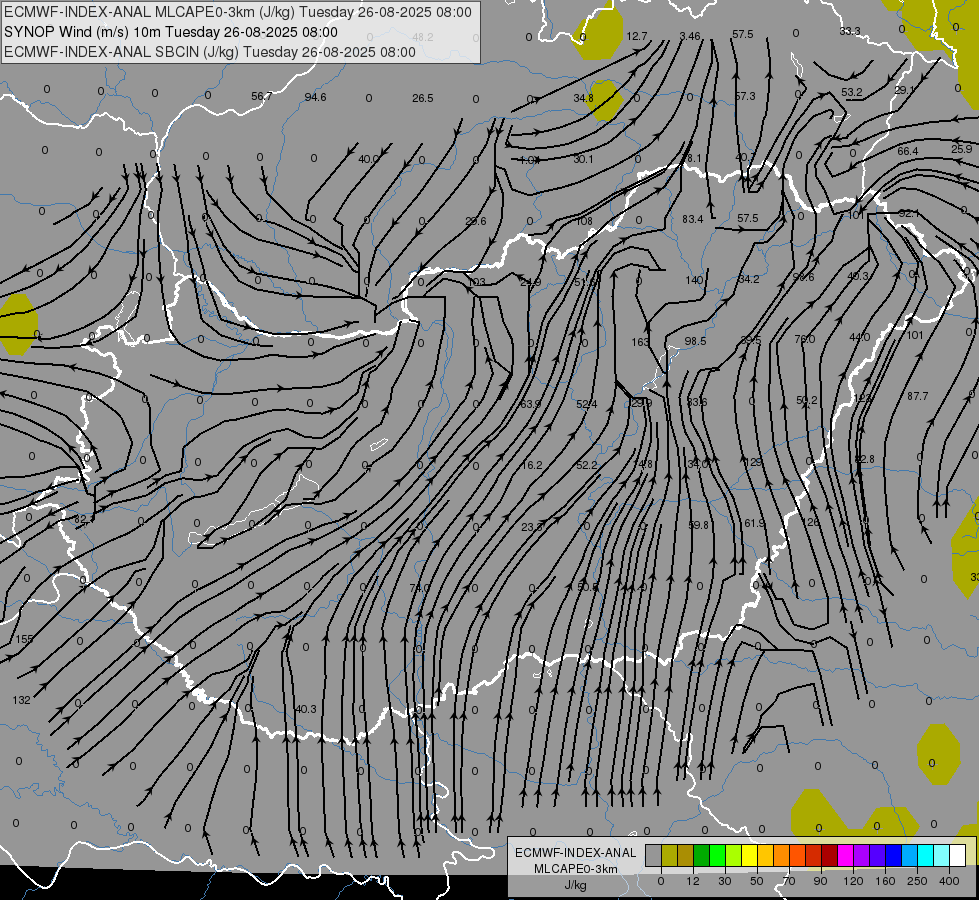
Task: Click the map value 34.8
Action: click(x=583, y=98)
